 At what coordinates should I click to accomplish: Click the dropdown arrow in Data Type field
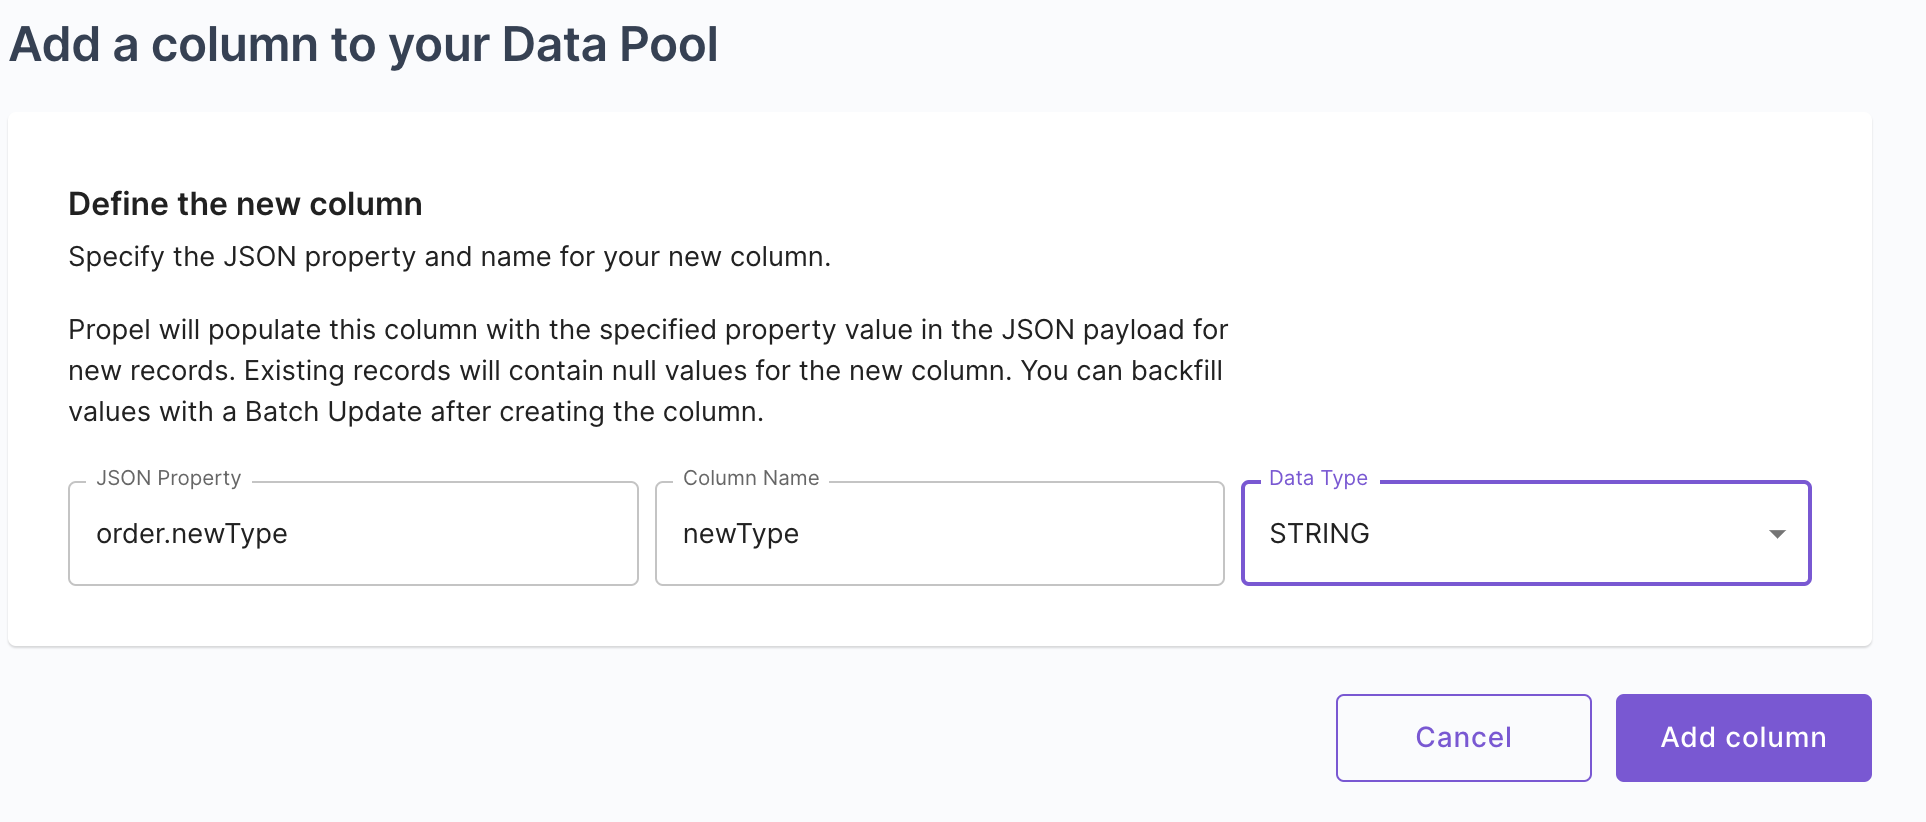pyautogui.click(x=1776, y=533)
